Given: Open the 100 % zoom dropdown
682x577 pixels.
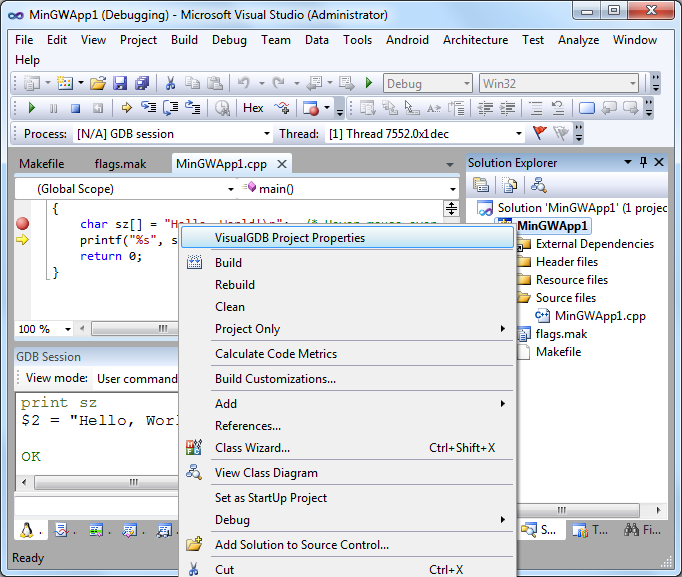Looking at the screenshot, I should (67, 329).
